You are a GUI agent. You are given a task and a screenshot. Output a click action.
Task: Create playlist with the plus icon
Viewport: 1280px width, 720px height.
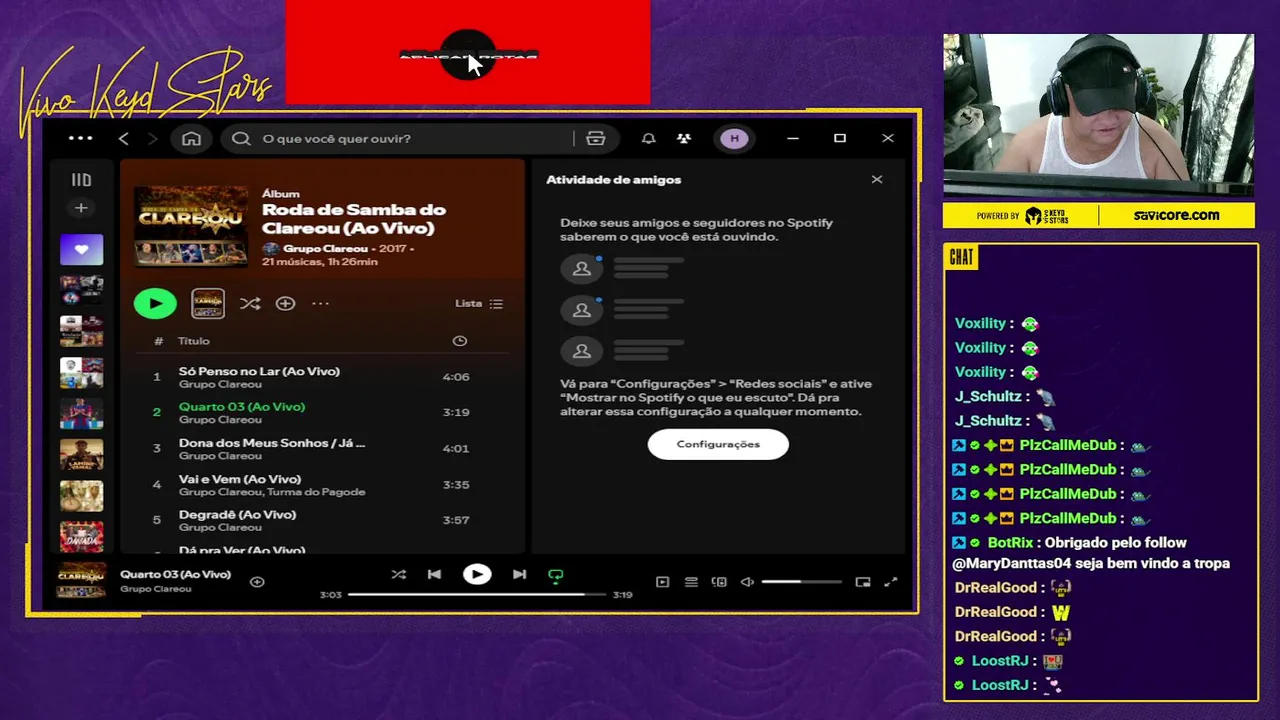81,208
